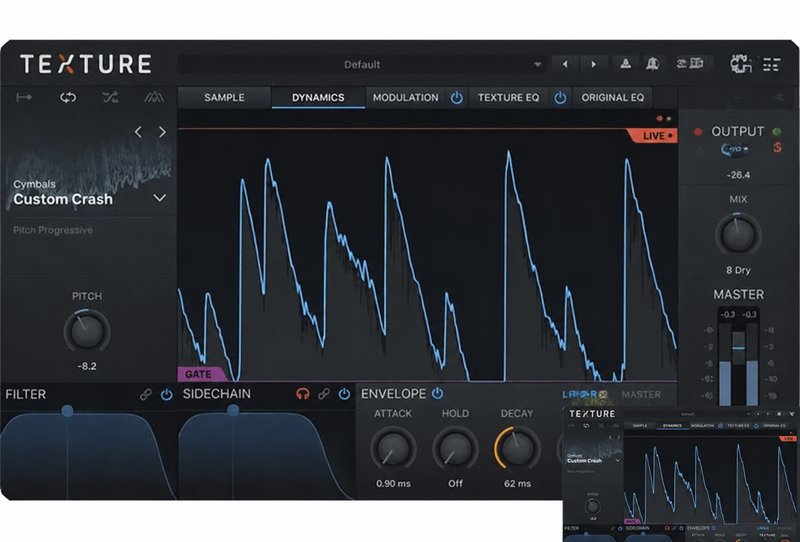The image size is (800, 542).
Task: Click the TEXTURE logo
Action: tap(86, 64)
